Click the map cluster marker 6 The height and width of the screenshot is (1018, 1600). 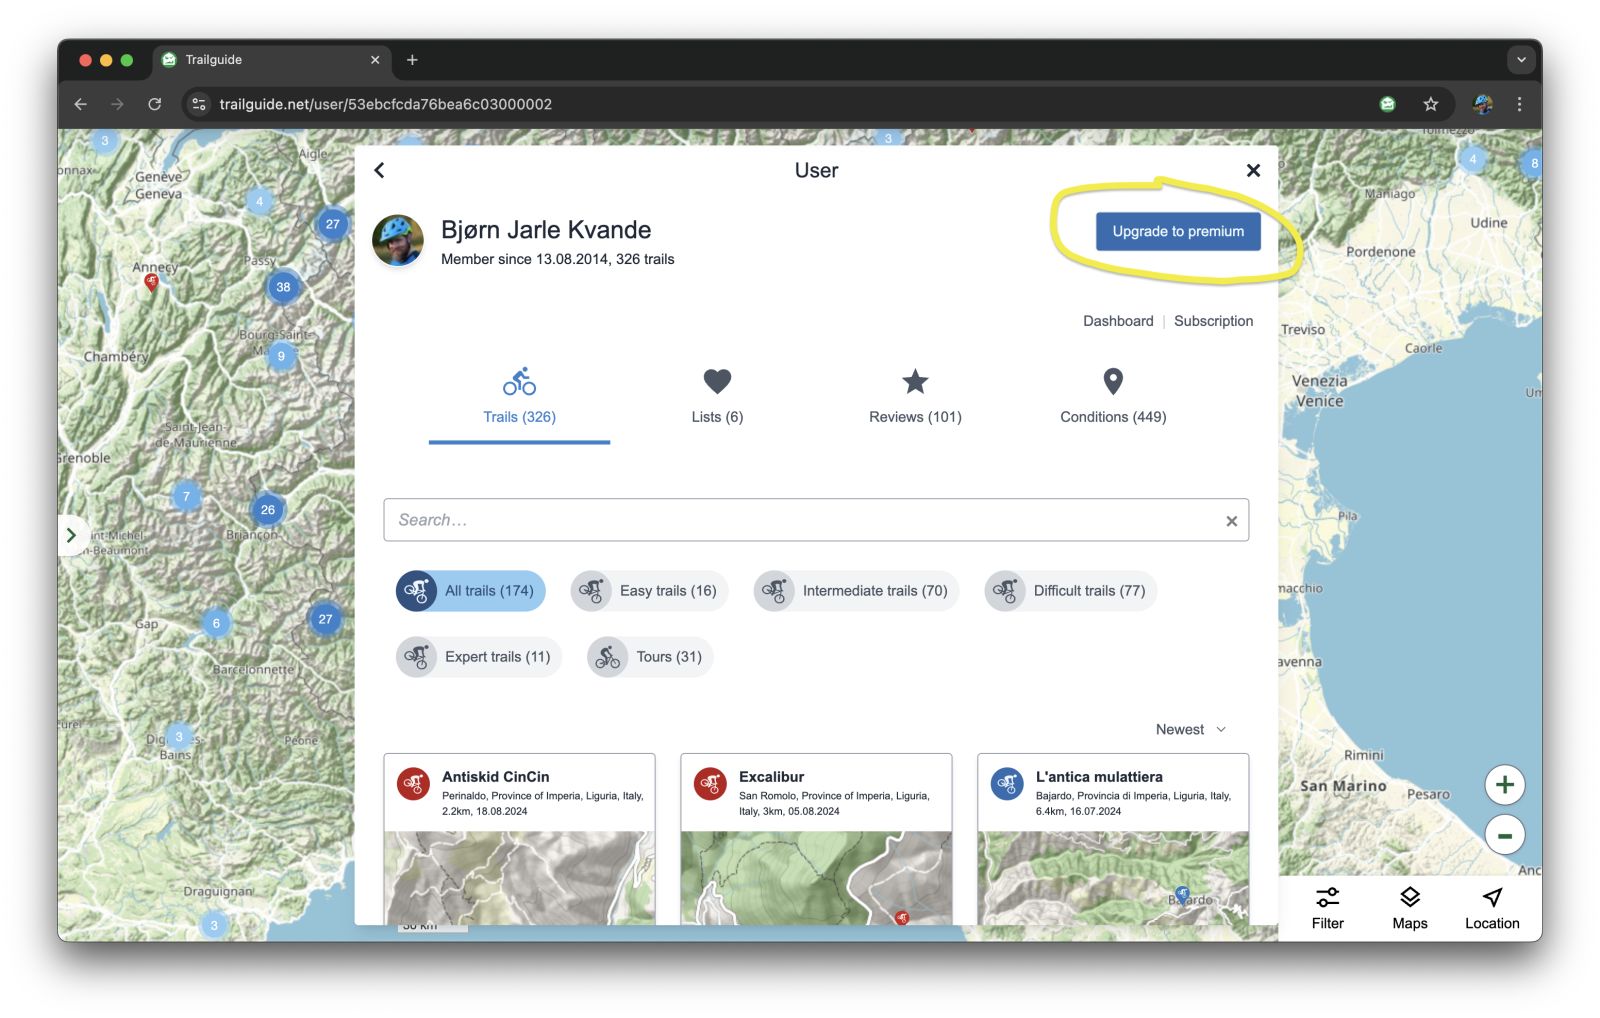click(x=216, y=623)
